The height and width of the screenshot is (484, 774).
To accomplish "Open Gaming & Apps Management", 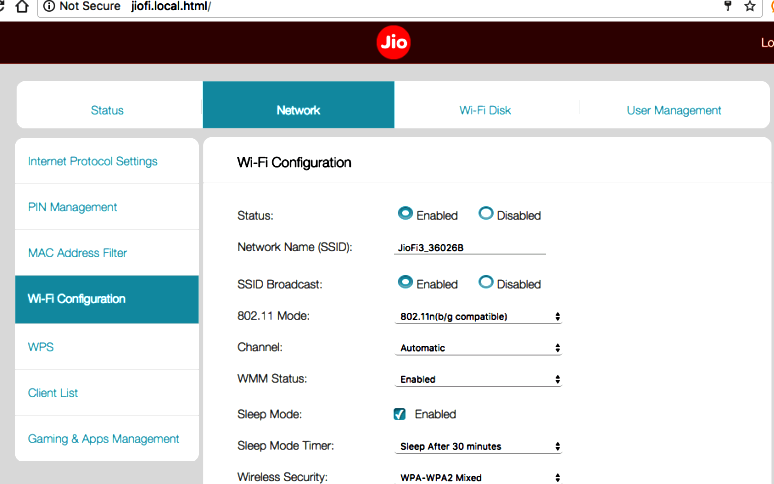I will (107, 439).
